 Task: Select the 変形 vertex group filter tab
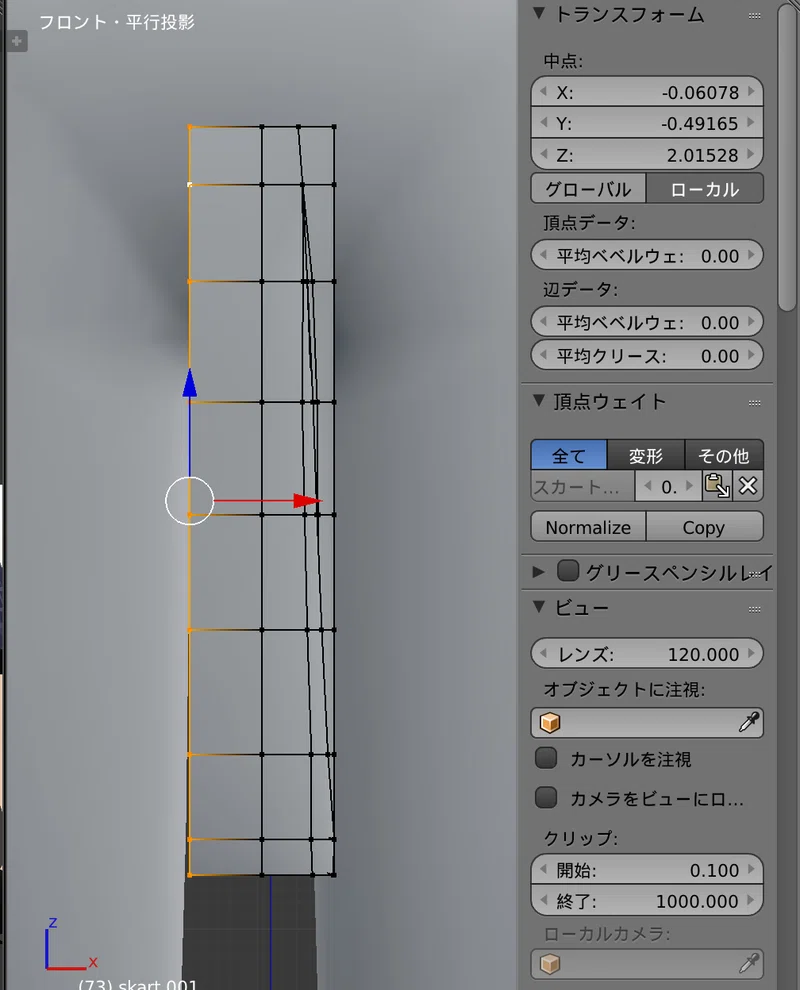coord(645,455)
